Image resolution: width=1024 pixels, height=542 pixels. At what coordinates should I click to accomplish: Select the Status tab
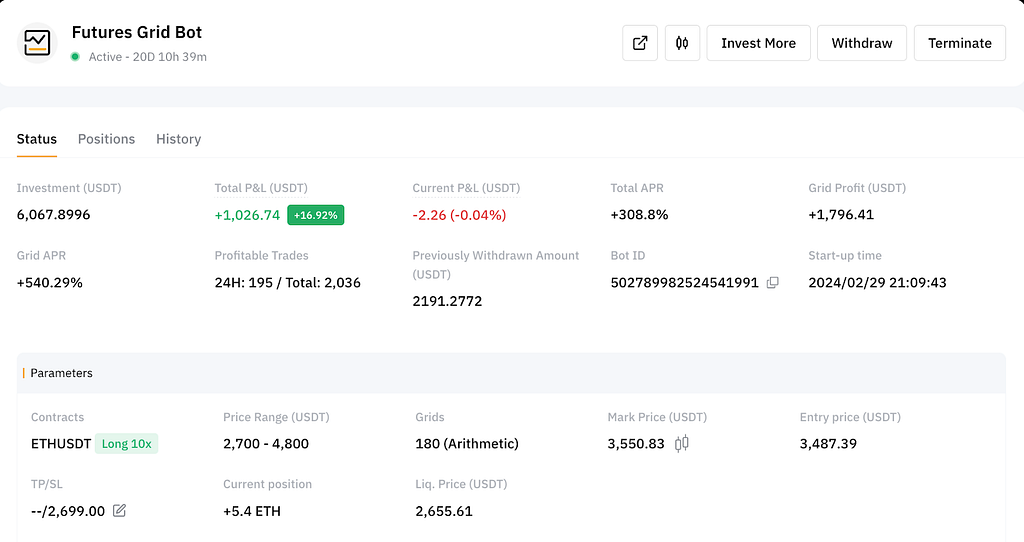click(37, 139)
